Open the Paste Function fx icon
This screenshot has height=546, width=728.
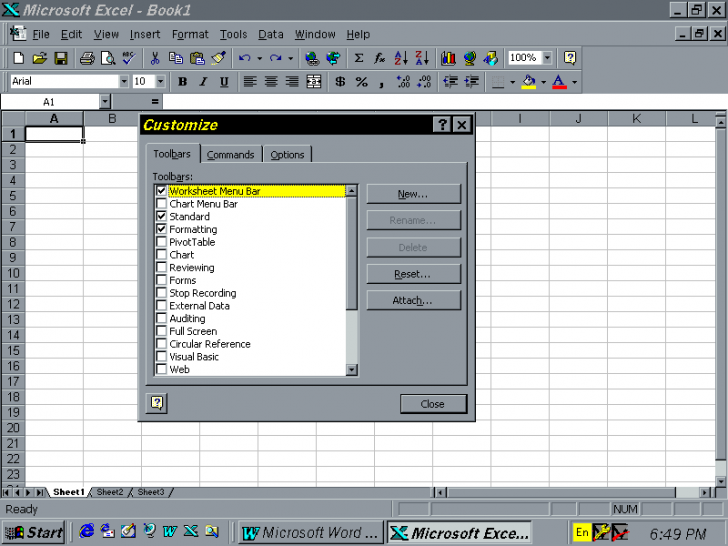click(x=380, y=58)
